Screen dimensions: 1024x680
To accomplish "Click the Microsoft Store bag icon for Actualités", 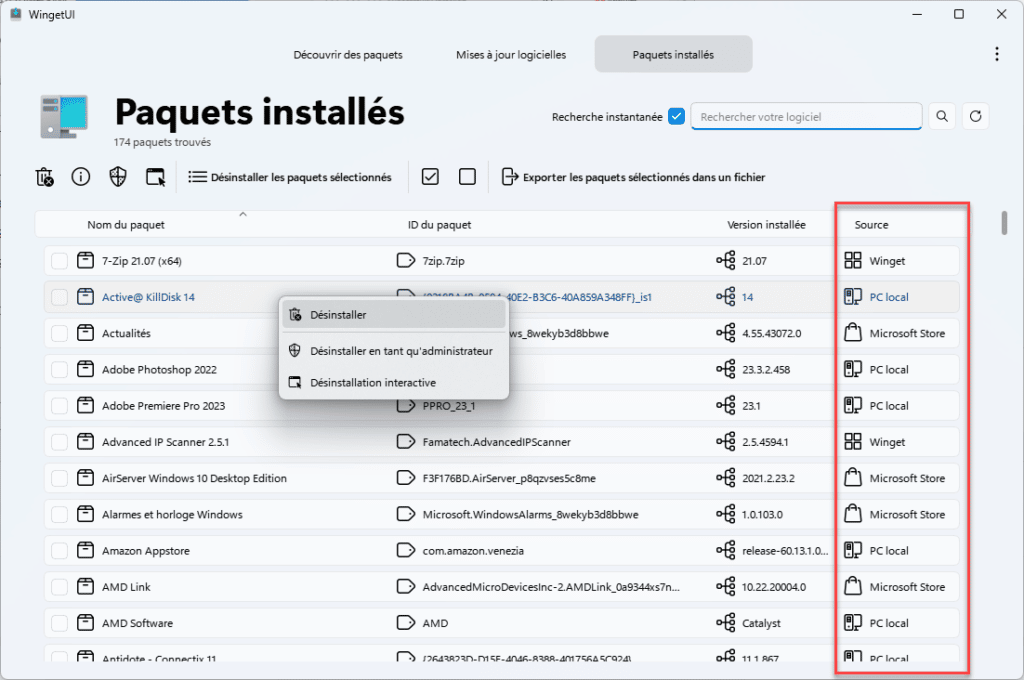I will tap(853, 333).
